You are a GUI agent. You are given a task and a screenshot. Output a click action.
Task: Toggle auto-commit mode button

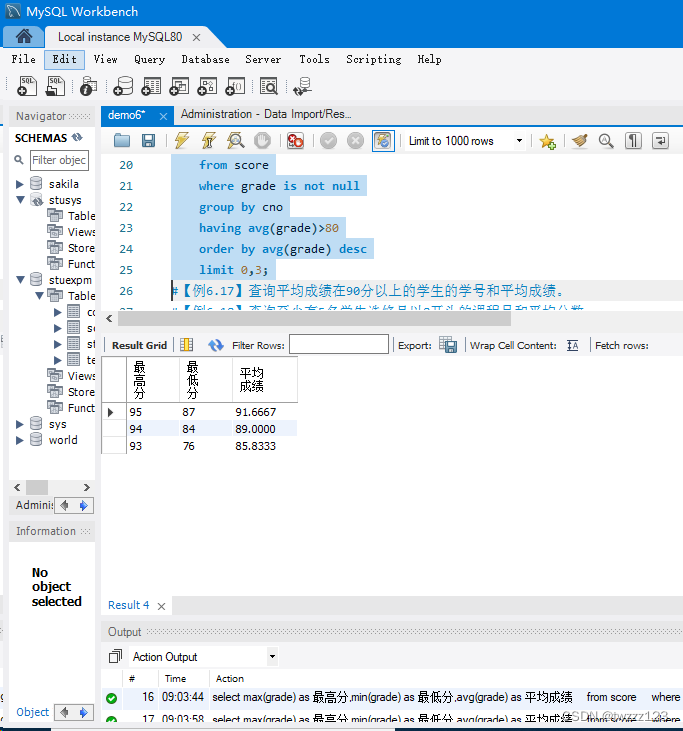383,140
